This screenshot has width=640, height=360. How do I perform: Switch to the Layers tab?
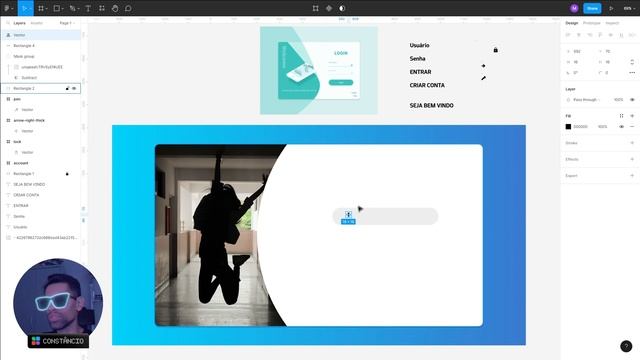pyautogui.click(x=19, y=23)
